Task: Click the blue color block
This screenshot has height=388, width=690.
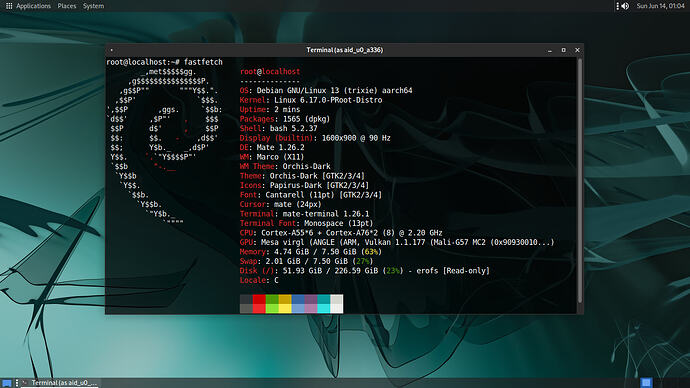Action: point(298,304)
